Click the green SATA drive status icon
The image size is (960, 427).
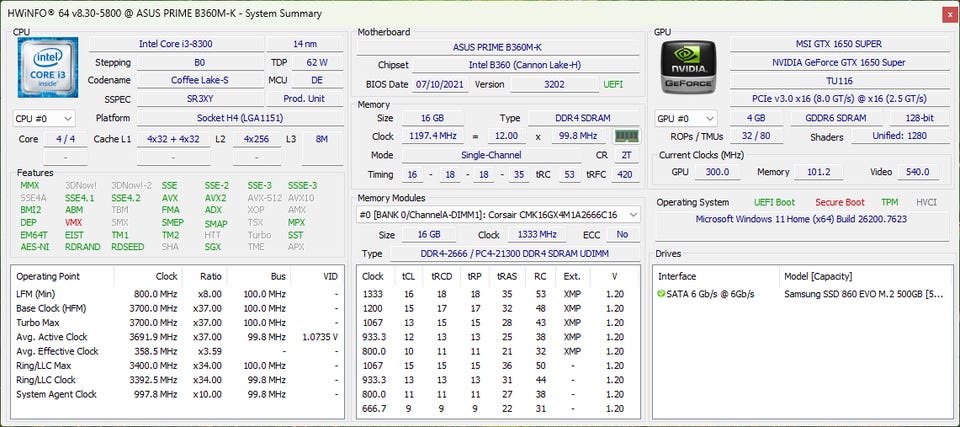661,293
